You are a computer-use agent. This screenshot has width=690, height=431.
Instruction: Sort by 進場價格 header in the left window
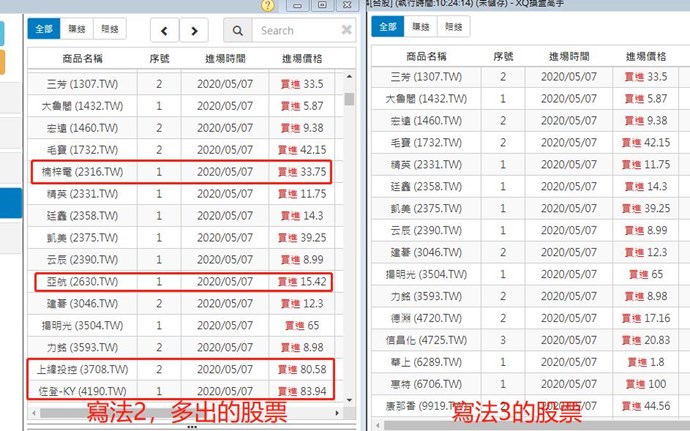(x=302, y=59)
